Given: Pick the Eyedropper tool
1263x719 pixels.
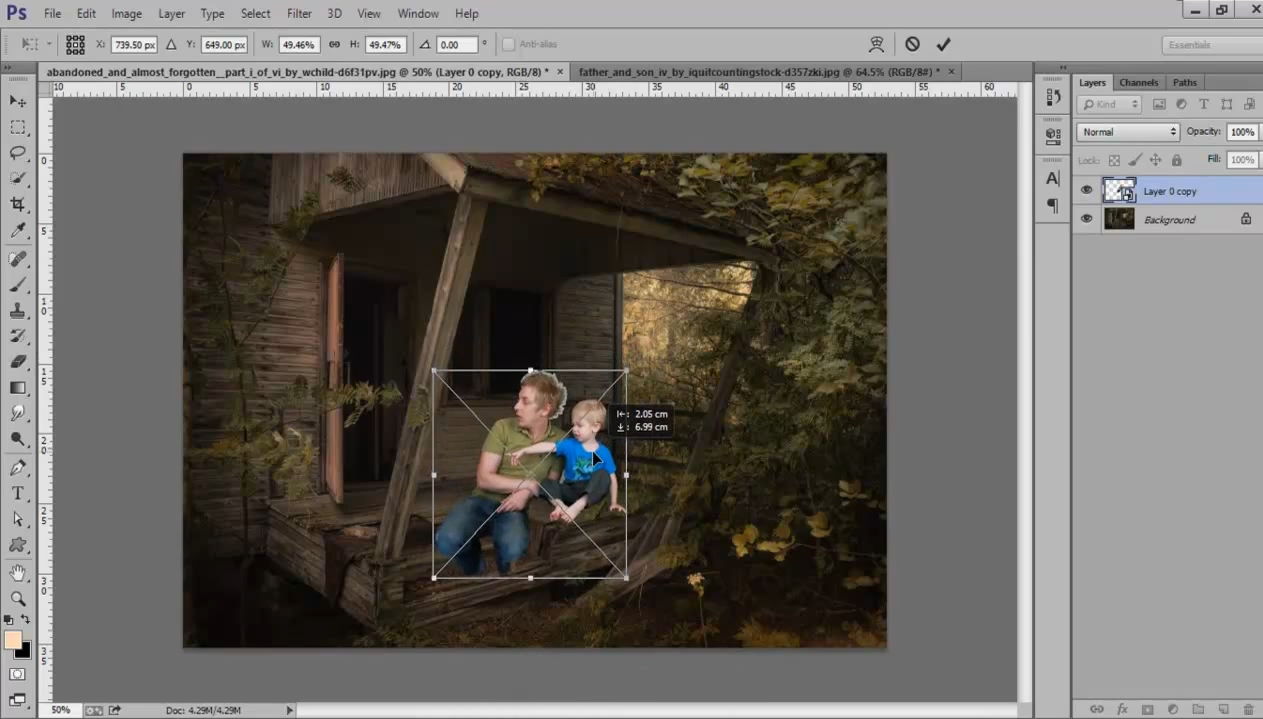Looking at the screenshot, I should point(18,231).
